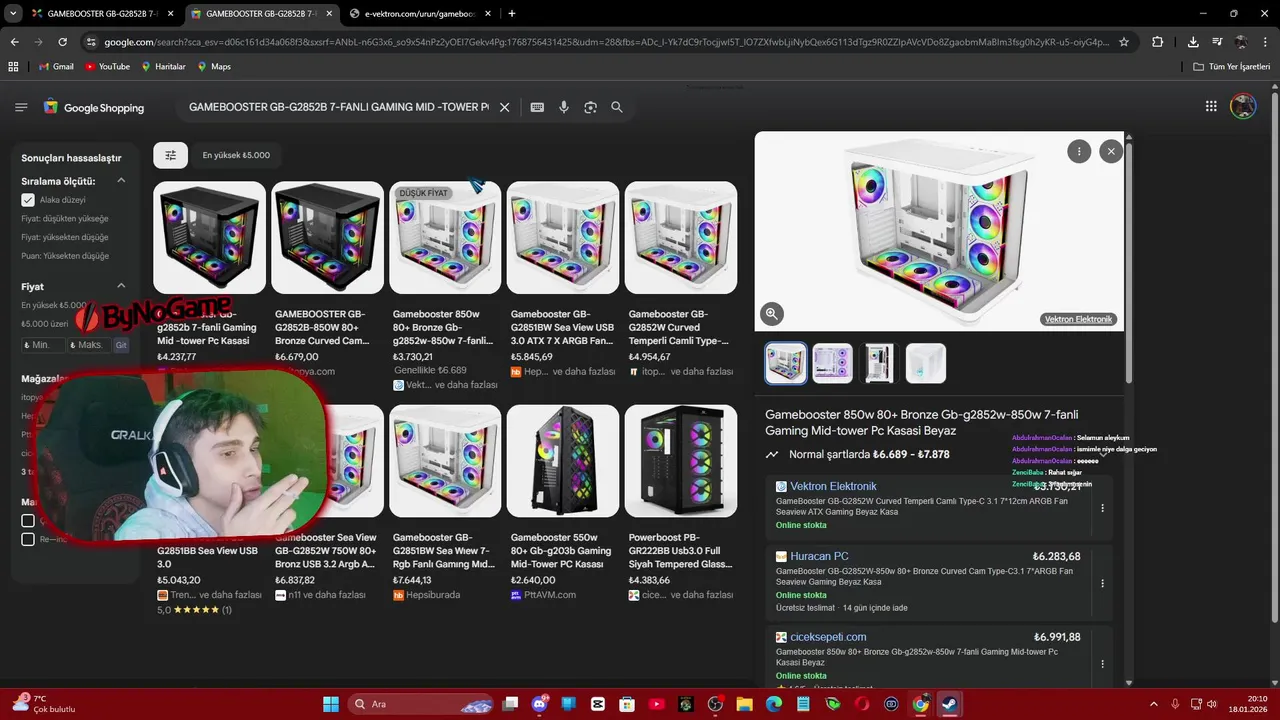This screenshot has height=720, width=1280.
Task: Apply the price range with Git button
Action: [121, 344]
